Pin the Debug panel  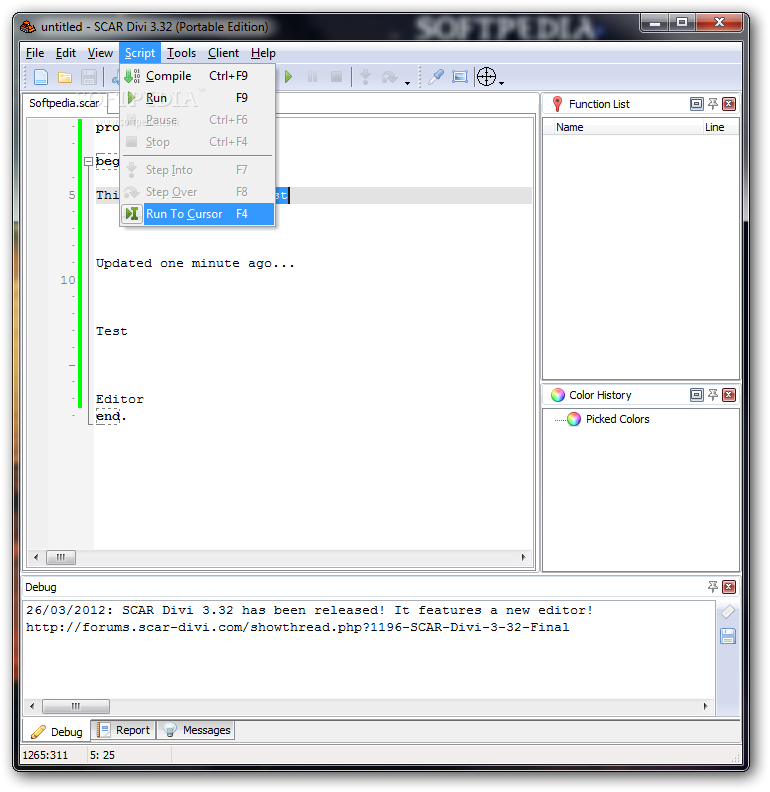point(712,587)
